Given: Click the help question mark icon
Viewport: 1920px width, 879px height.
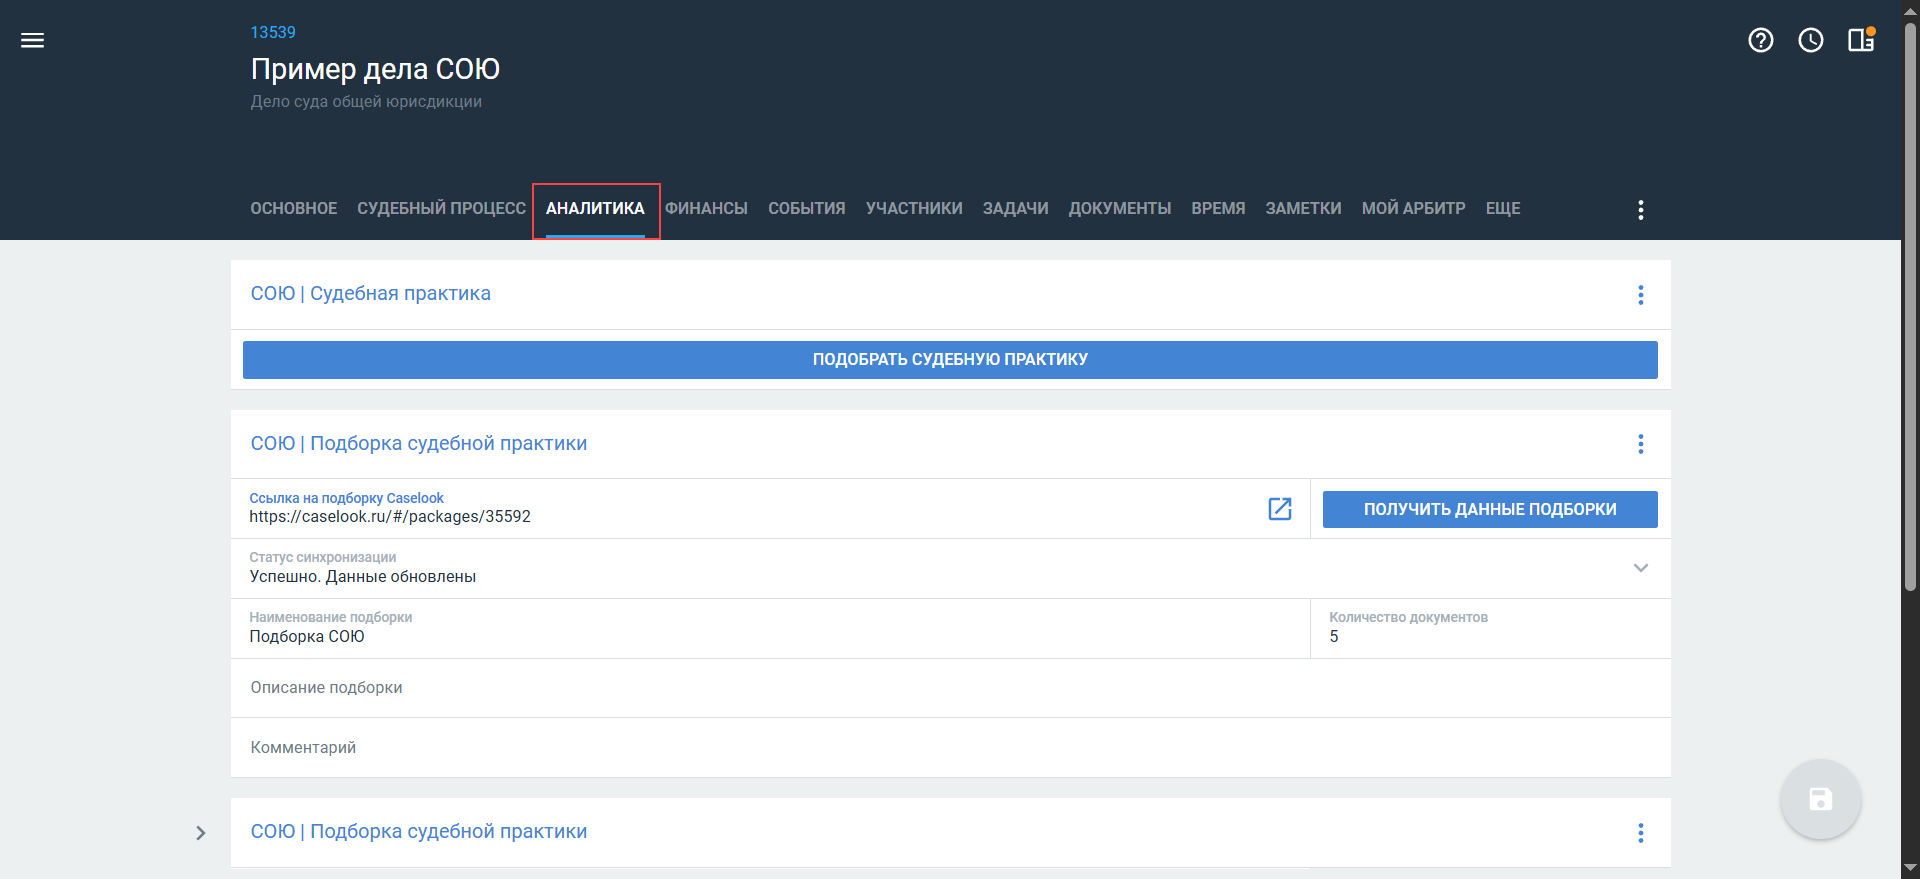Looking at the screenshot, I should (1761, 40).
